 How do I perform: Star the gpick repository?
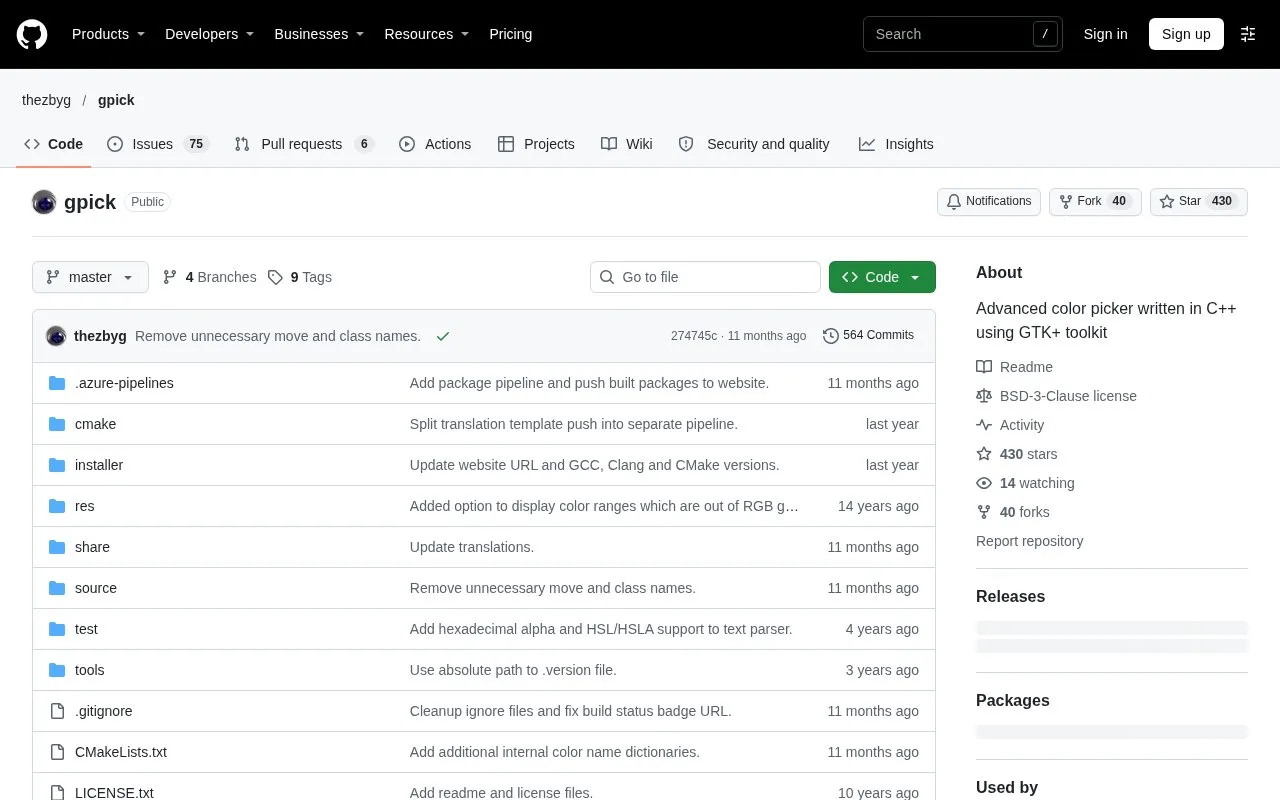pyautogui.click(x=1199, y=201)
